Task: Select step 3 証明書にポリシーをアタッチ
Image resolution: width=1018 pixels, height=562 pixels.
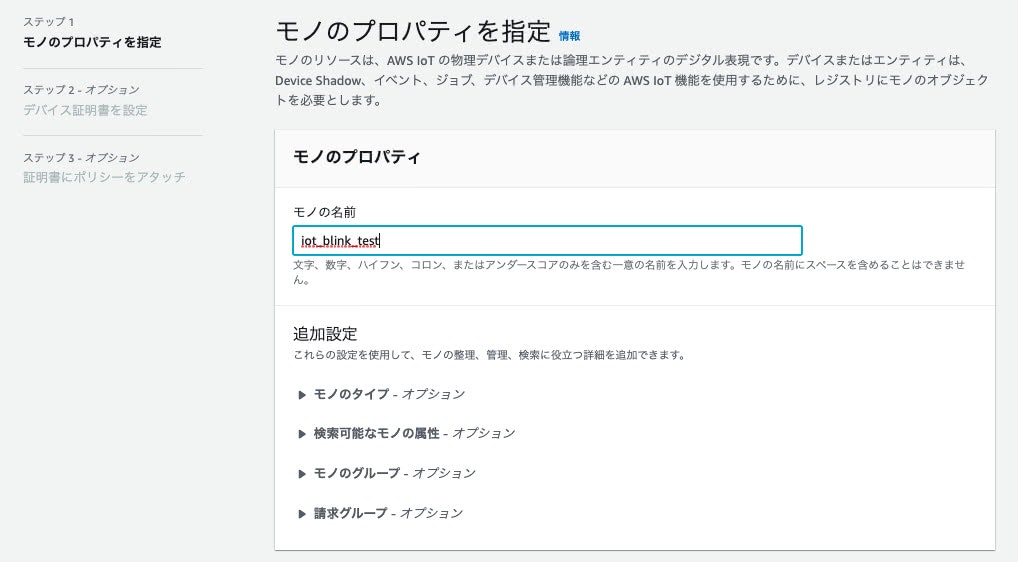Action: click(x=105, y=177)
